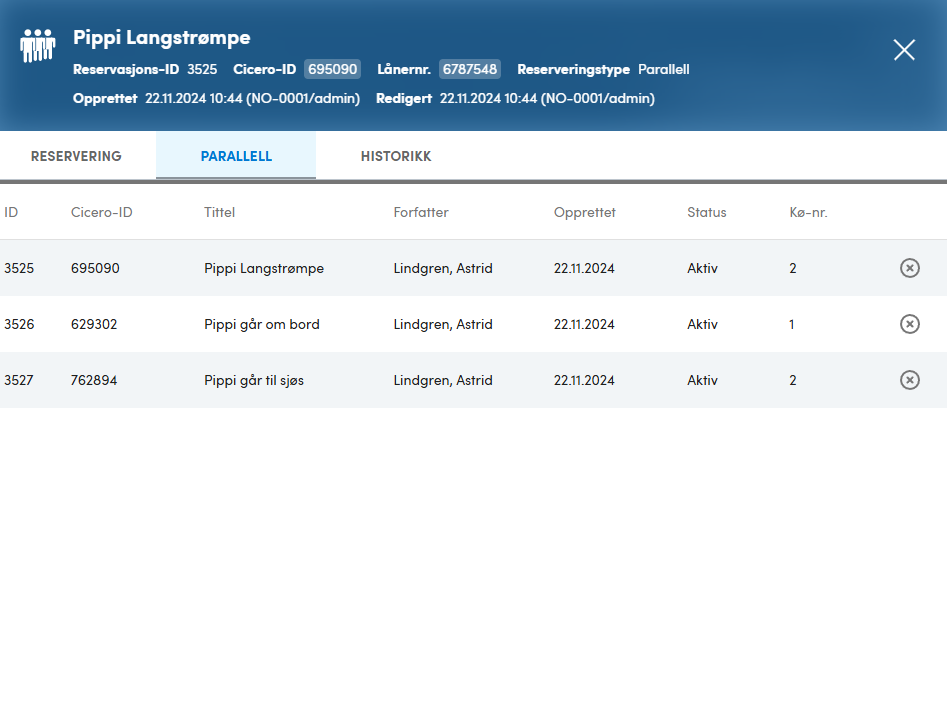The image size is (947, 706).
Task: Click the Redigert timestamp in header
Action: click(x=547, y=98)
